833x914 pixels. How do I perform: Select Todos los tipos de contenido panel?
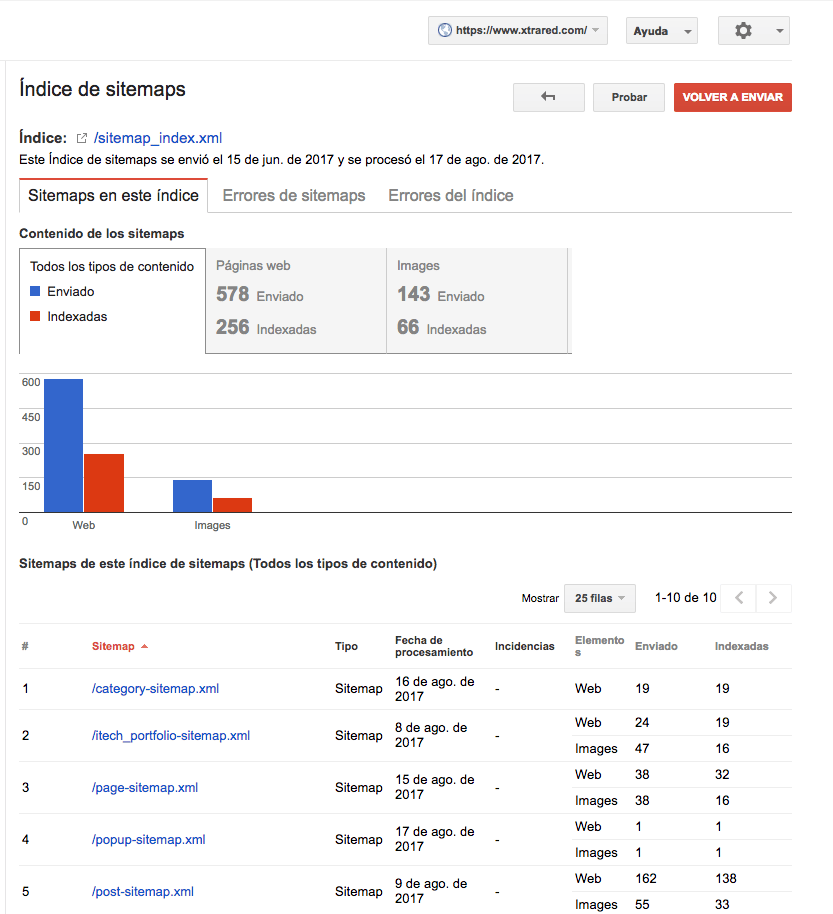(112, 301)
